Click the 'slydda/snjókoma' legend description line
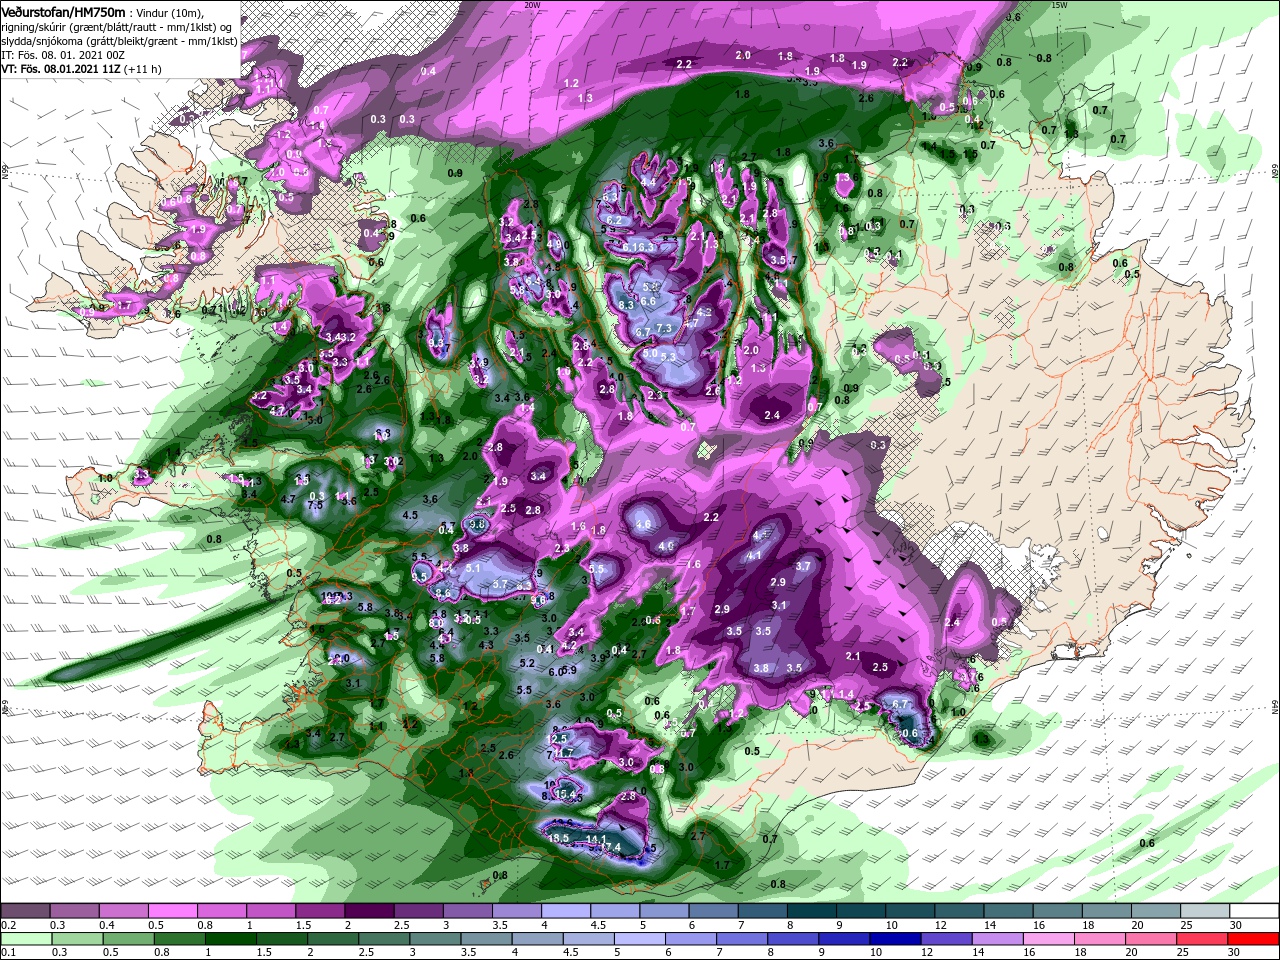Viewport: 1280px width, 960px height. (118, 41)
